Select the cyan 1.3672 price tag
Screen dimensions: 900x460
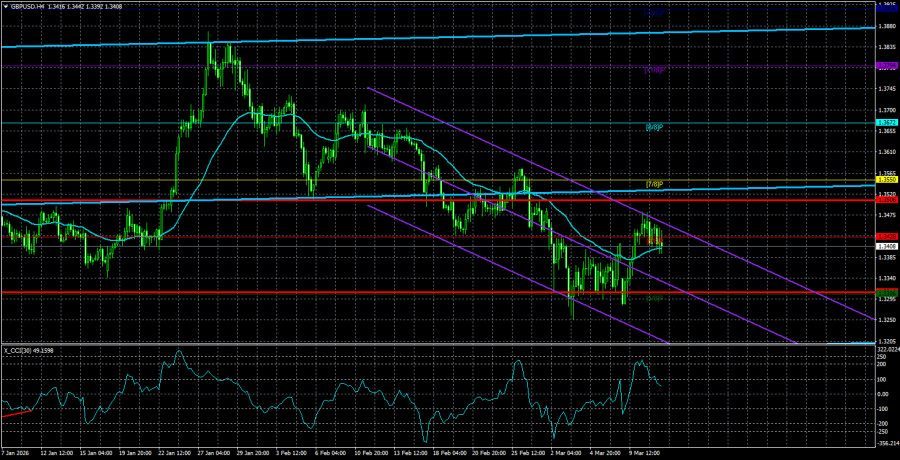[886, 123]
